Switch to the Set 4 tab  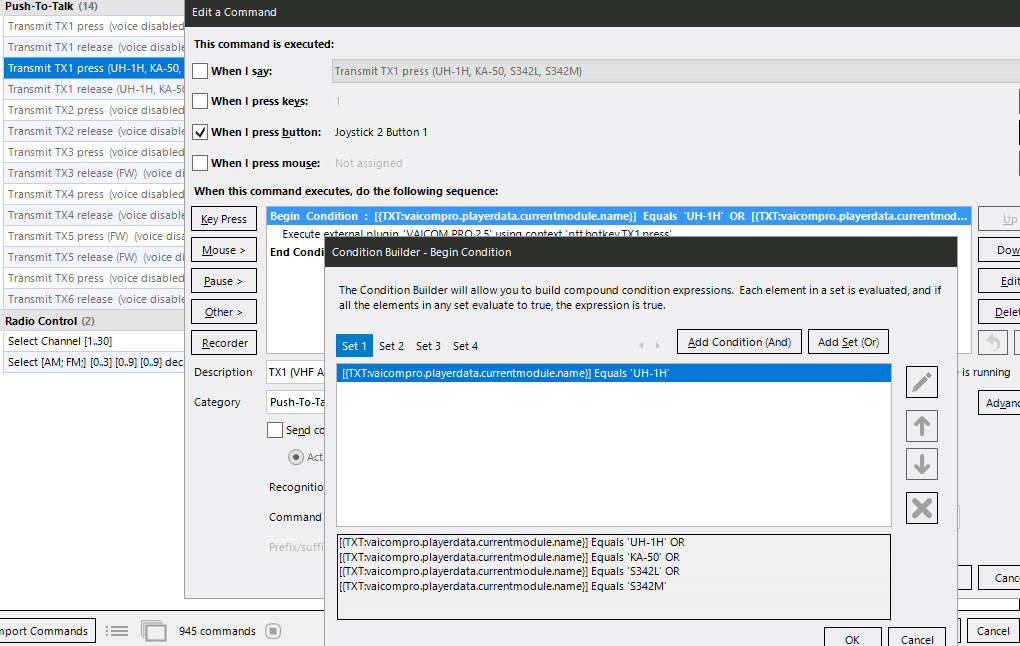pyautogui.click(x=465, y=345)
